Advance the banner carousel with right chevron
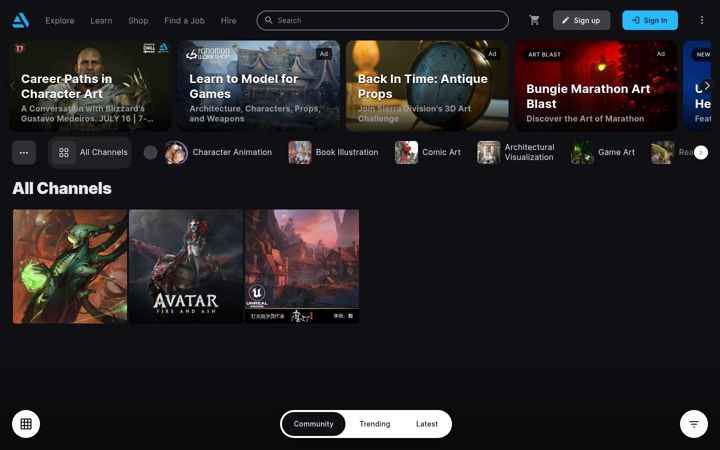 click(x=707, y=86)
